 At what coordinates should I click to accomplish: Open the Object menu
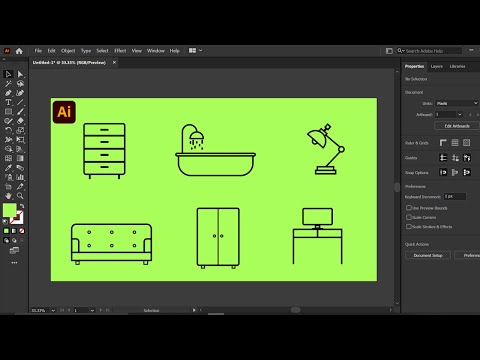(68, 51)
